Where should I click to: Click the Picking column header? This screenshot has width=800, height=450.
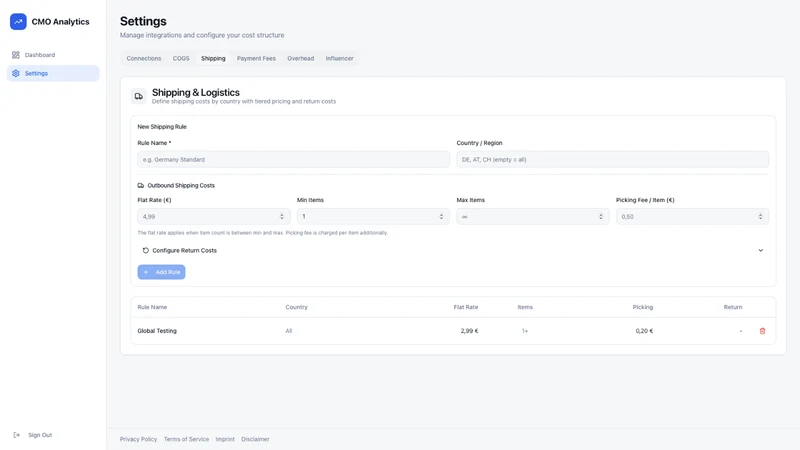[x=643, y=307]
